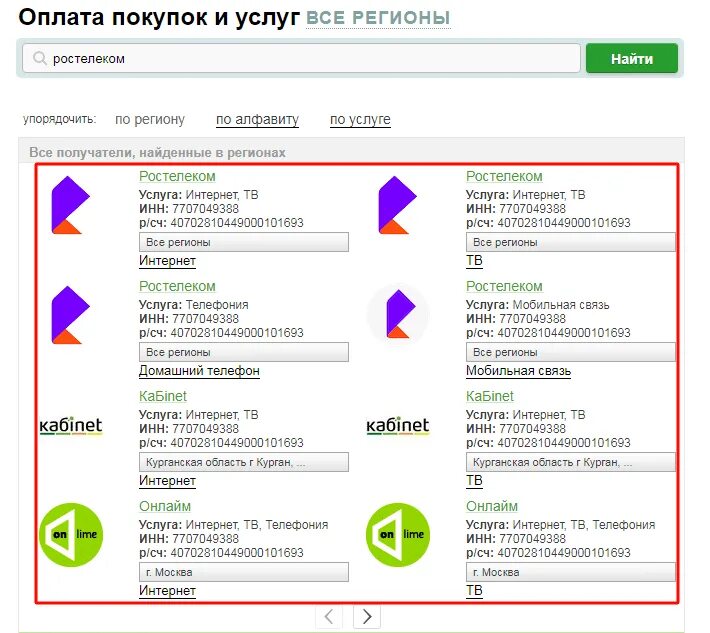Open Ростелеком title above ТВ link
This screenshot has height=633, width=710.
[504, 176]
